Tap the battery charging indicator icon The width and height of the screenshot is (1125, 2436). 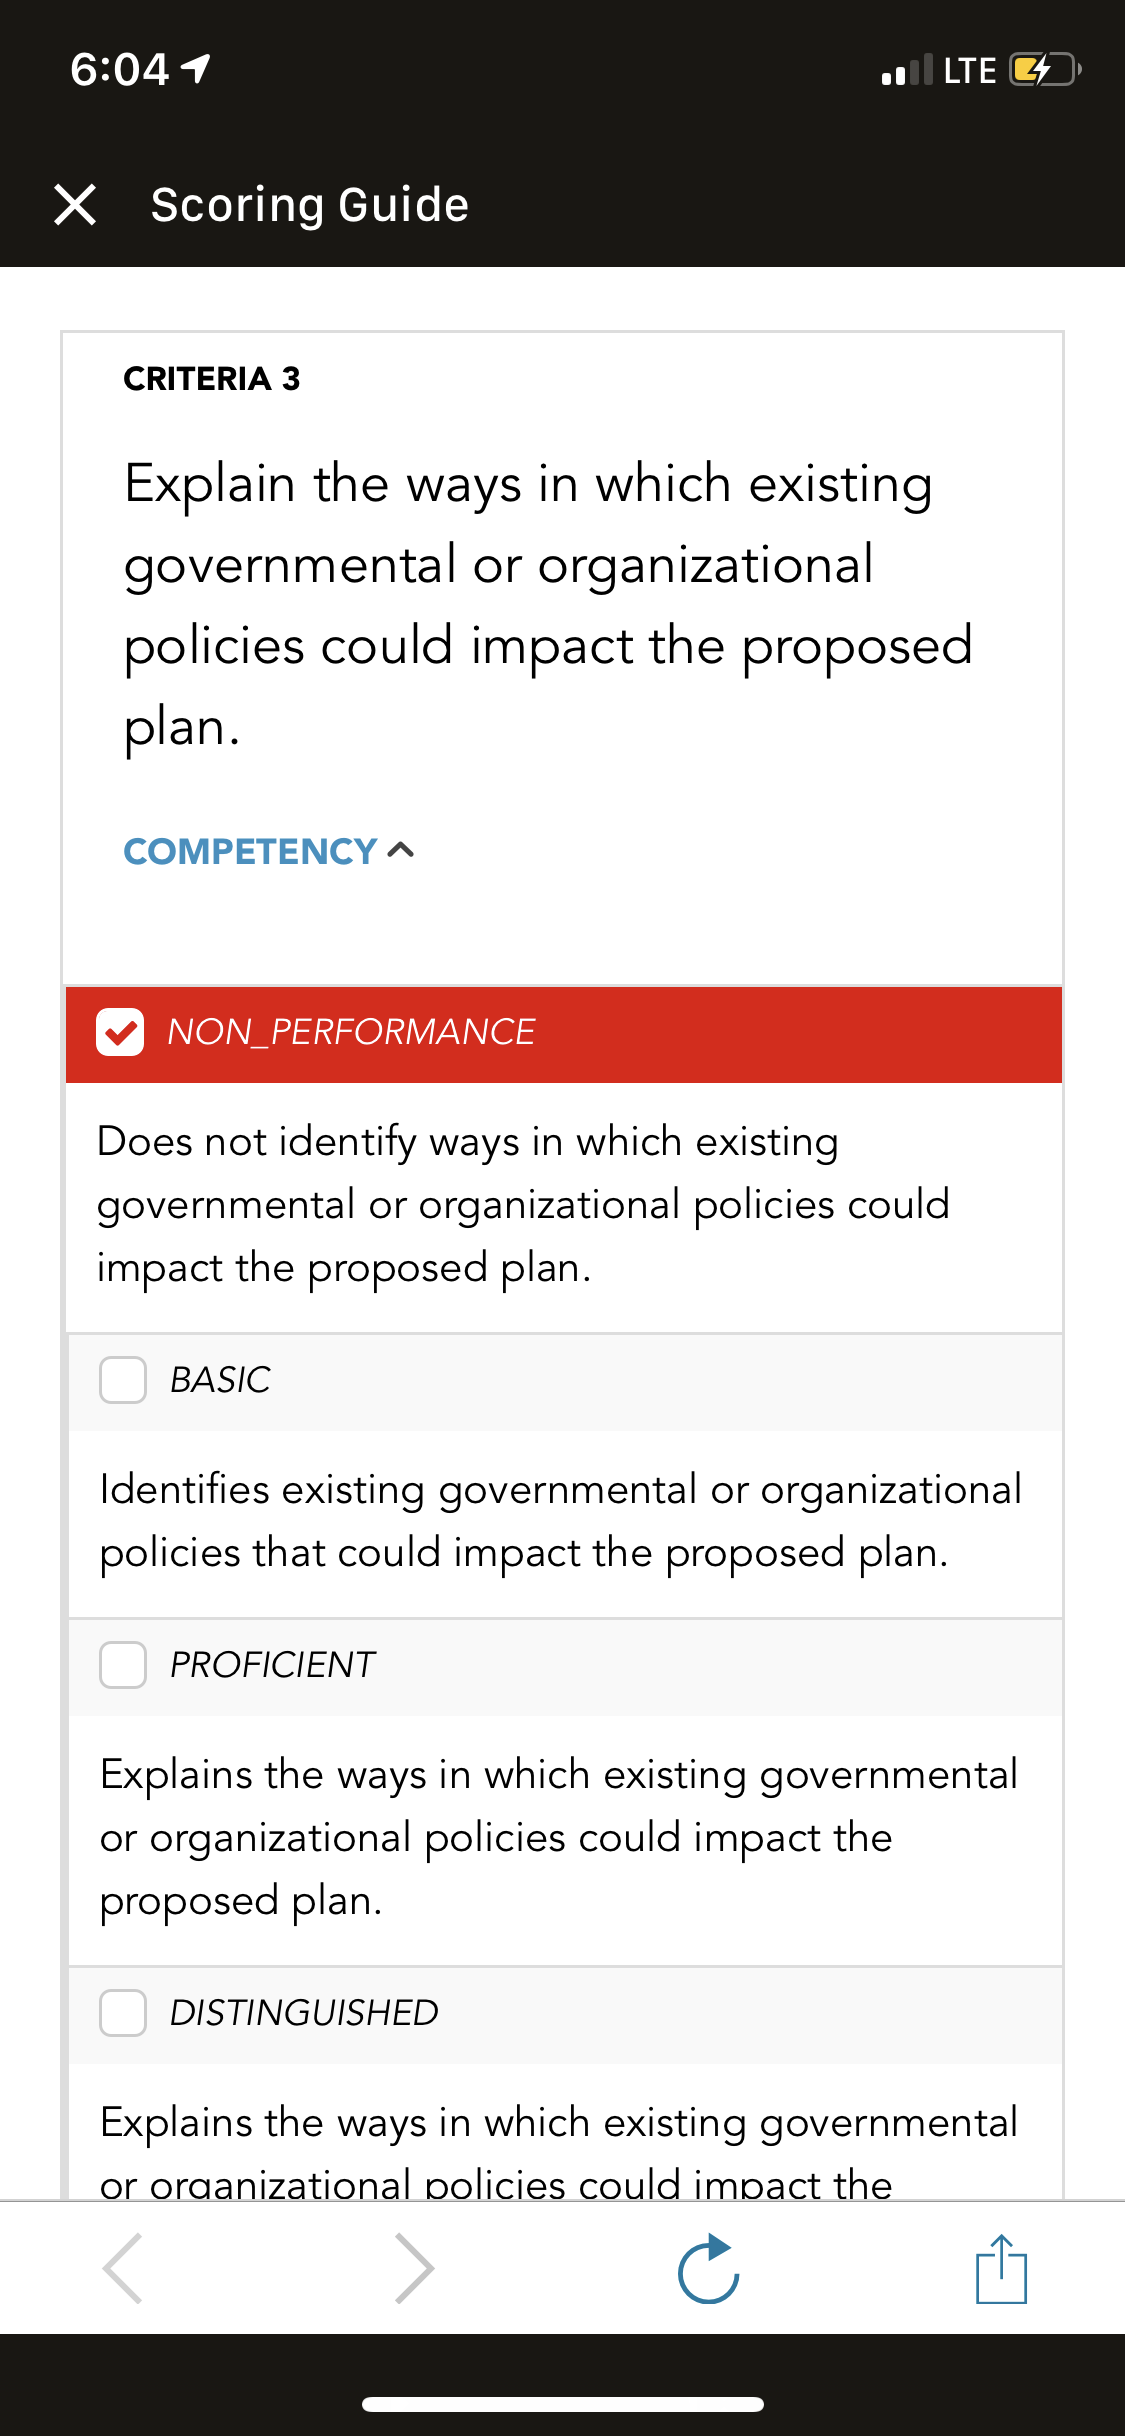coord(1045,70)
